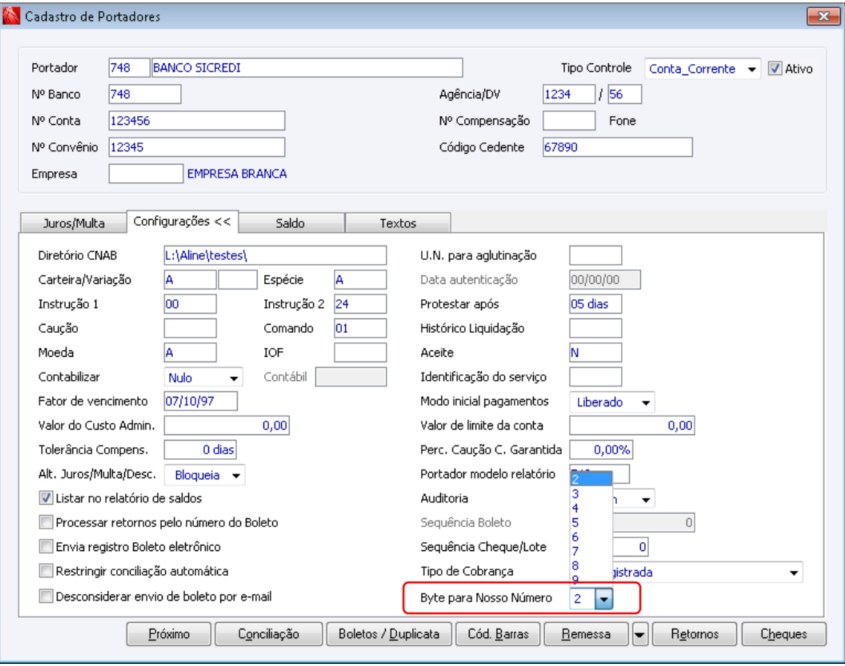Click the Comando field 01
Screen dimensions: 845x666
tap(360, 328)
